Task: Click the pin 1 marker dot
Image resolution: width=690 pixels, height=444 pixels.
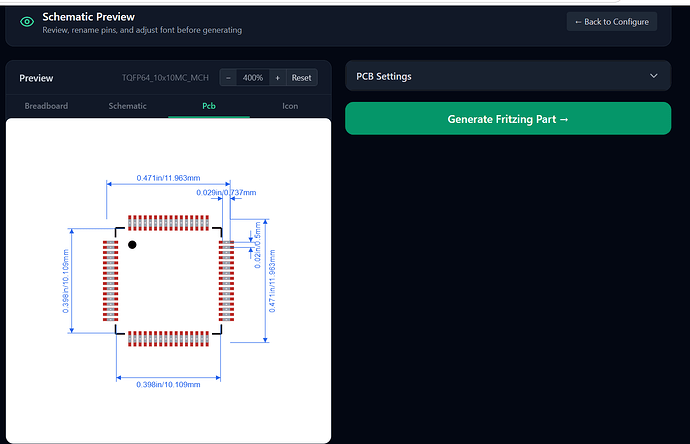Action: click(132, 245)
